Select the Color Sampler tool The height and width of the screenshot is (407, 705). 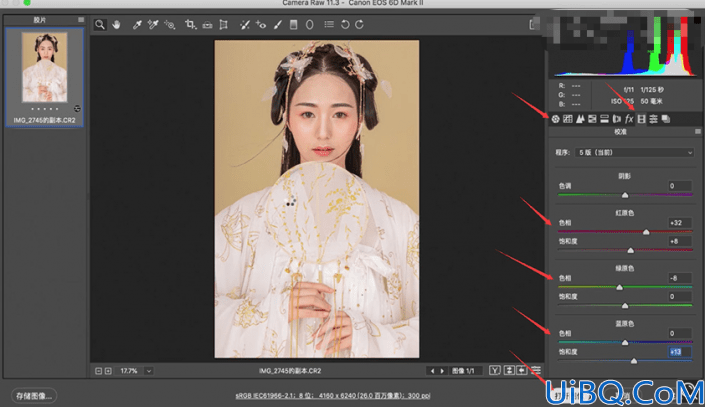153,24
